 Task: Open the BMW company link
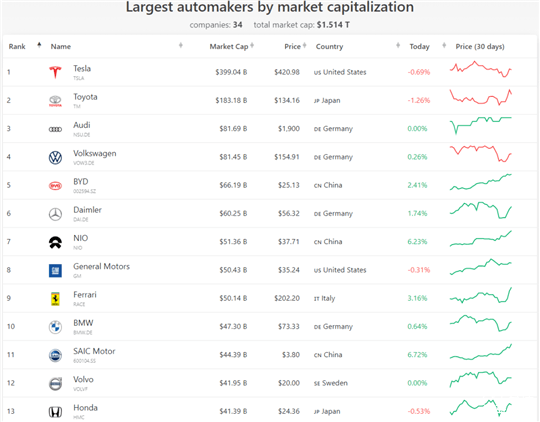[83, 323]
